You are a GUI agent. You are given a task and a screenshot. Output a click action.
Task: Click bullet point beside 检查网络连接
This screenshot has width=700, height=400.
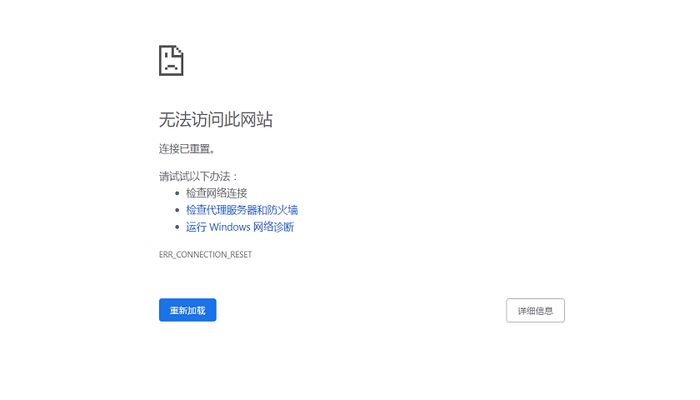click(176, 193)
